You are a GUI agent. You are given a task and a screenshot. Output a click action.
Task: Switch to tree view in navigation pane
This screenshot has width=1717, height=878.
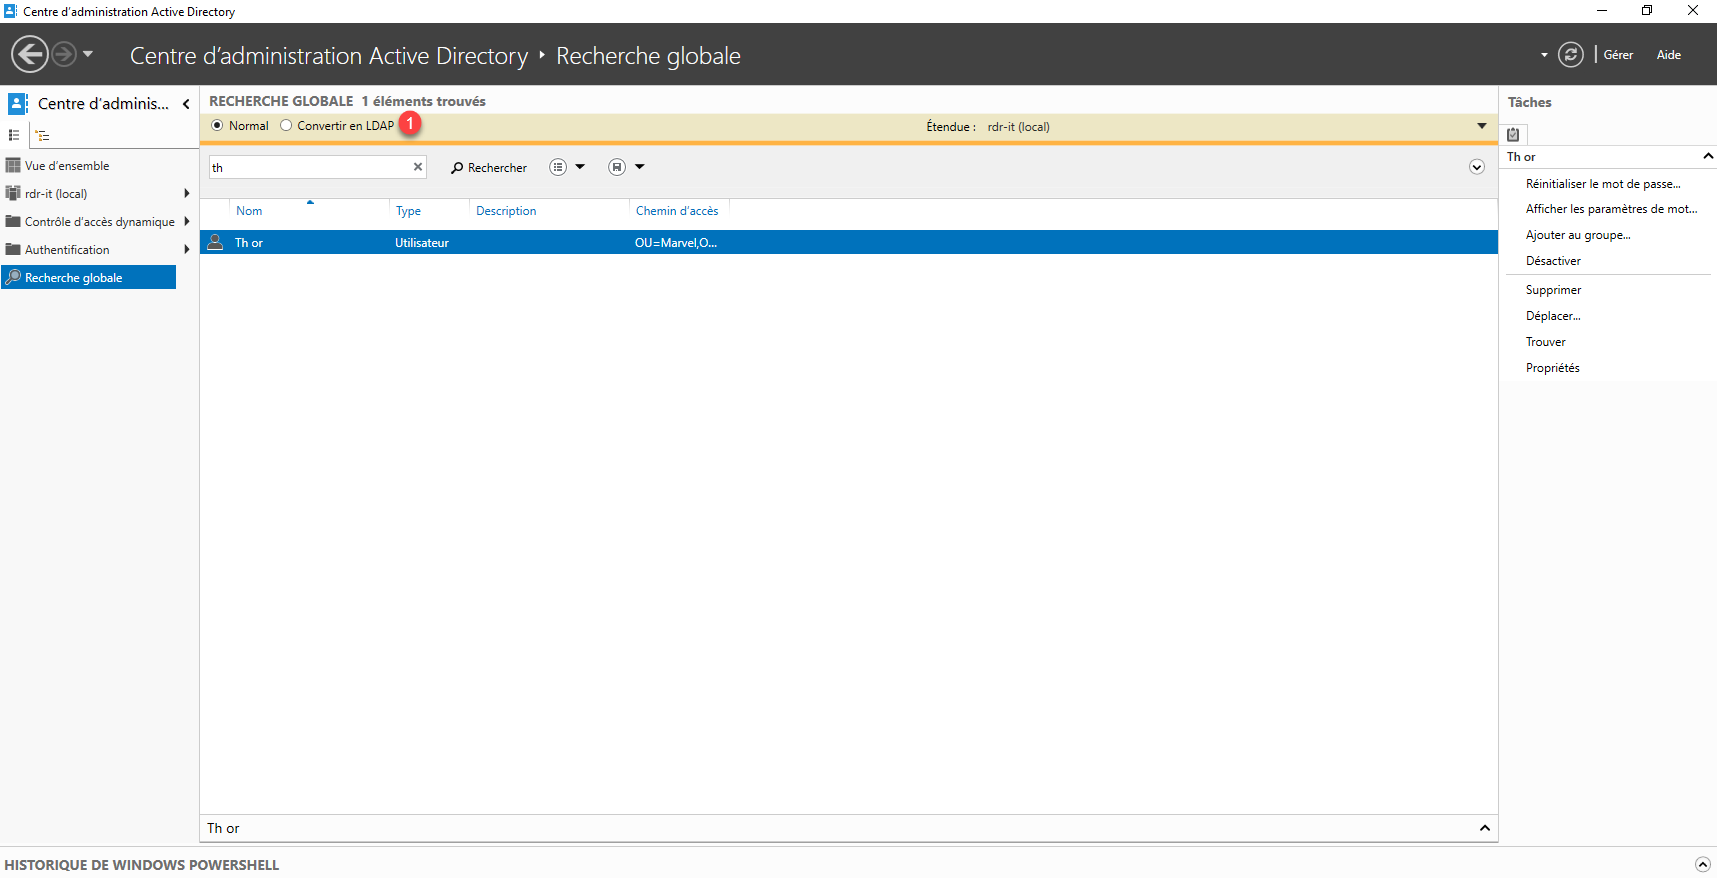[x=42, y=135]
